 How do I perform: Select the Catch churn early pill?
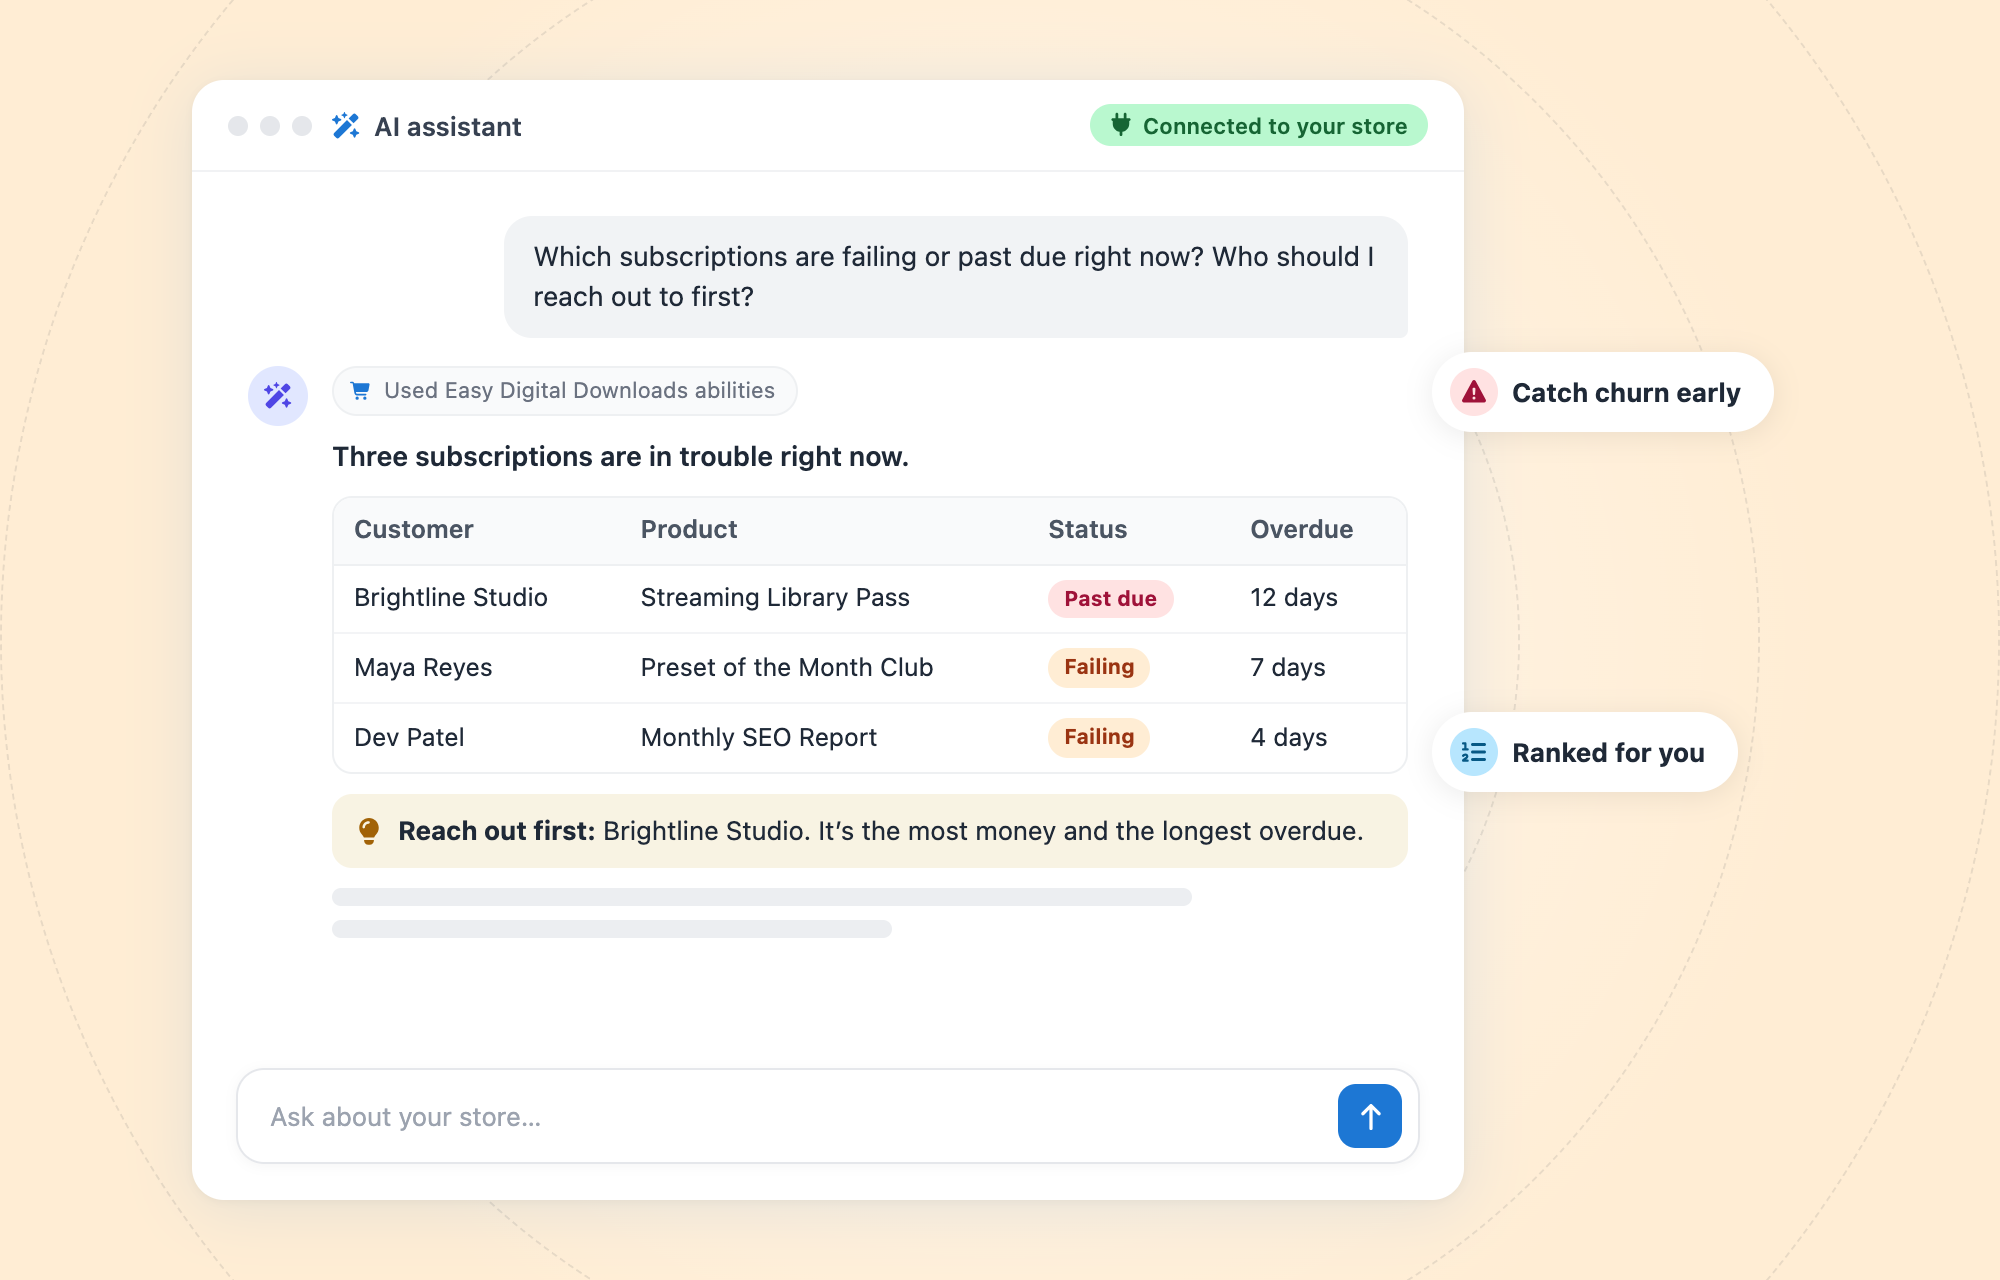pyautogui.click(x=1603, y=392)
